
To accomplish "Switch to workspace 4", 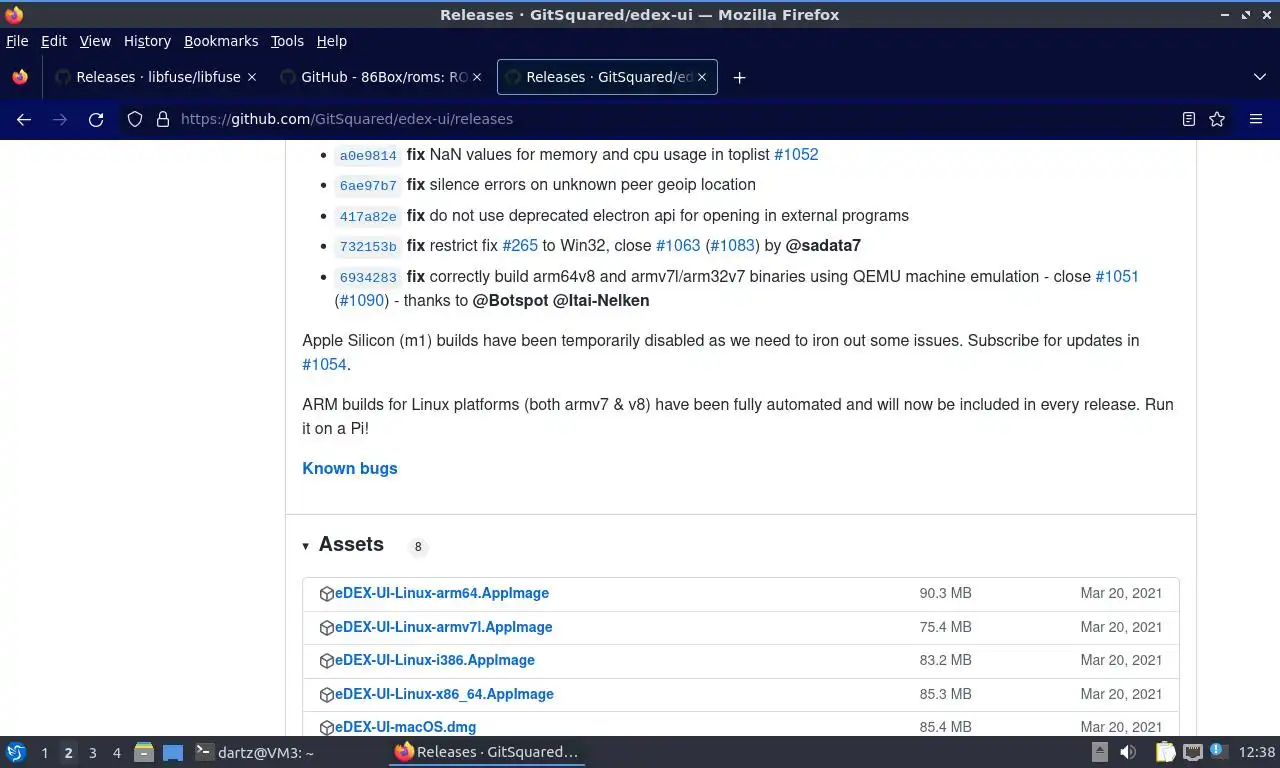I will pyautogui.click(x=116, y=753).
